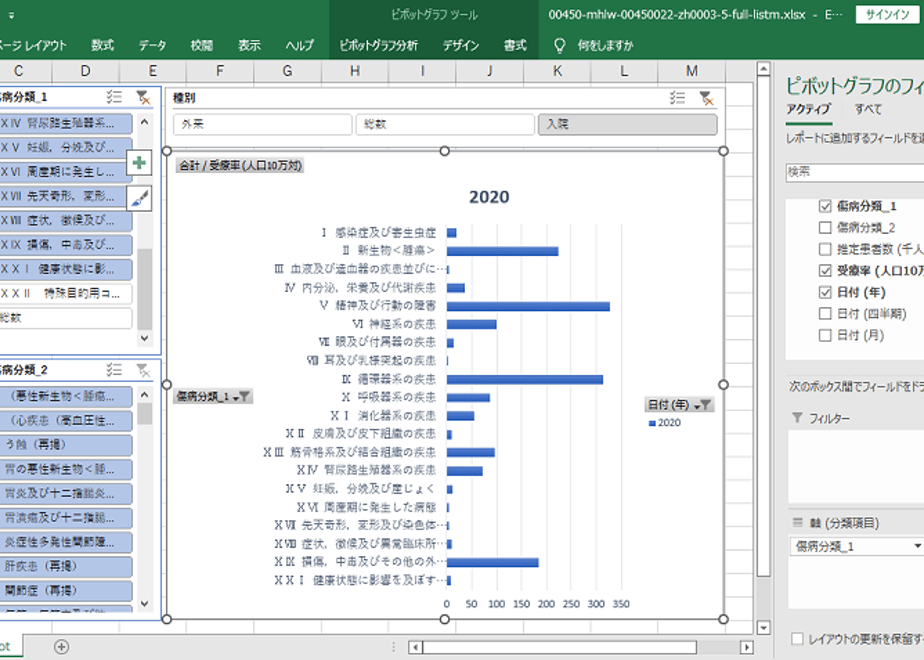The height and width of the screenshot is (660, 924).
Task: Click worksheet vertical scrollbar down arrow
Action: coord(763,628)
